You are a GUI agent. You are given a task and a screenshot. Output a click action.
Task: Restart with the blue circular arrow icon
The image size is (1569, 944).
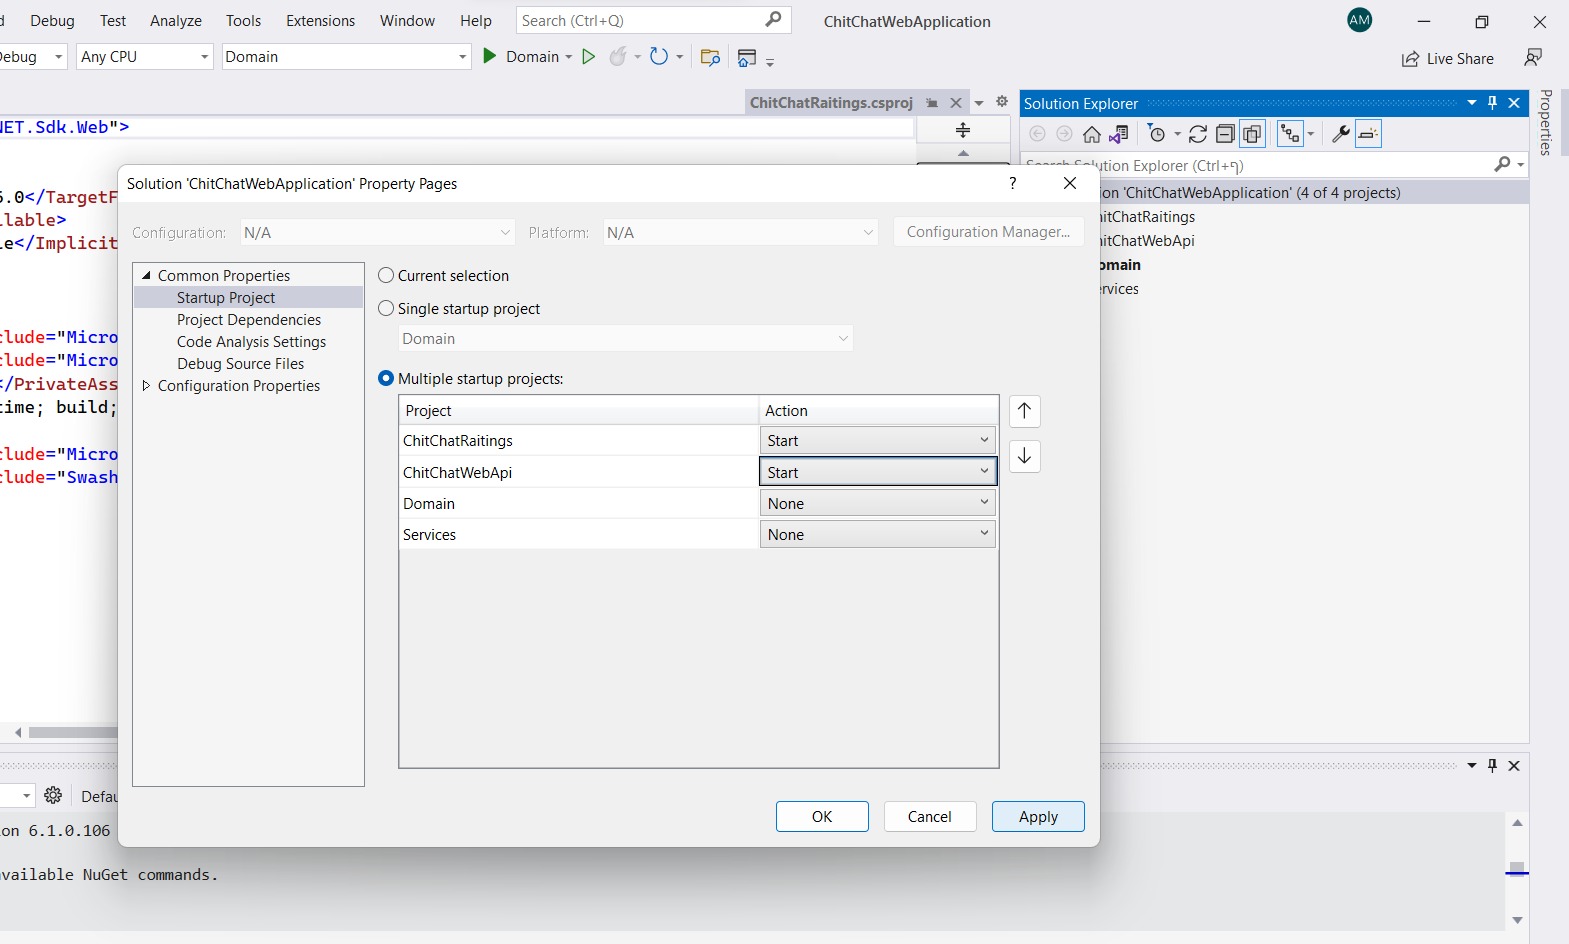click(x=658, y=56)
